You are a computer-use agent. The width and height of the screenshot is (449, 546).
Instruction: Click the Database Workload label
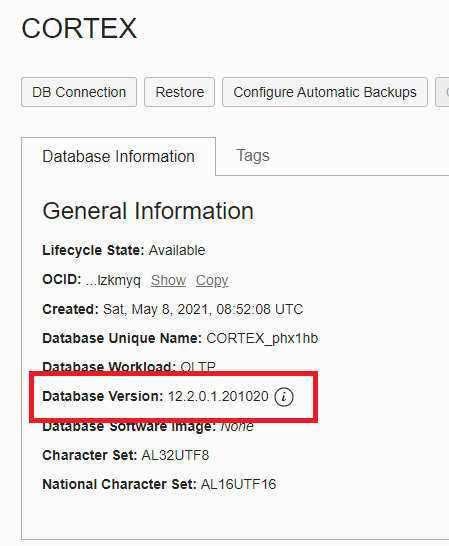pyautogui.click(x=109, y=366)
